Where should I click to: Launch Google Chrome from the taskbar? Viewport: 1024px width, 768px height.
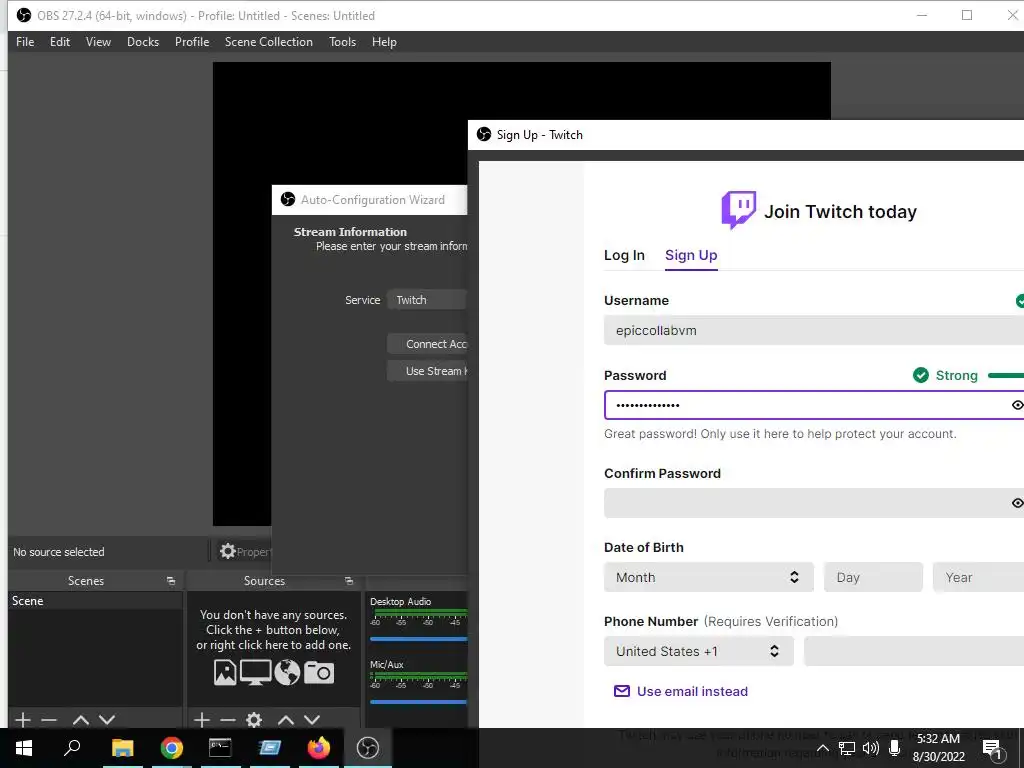[x=172, y=748]
